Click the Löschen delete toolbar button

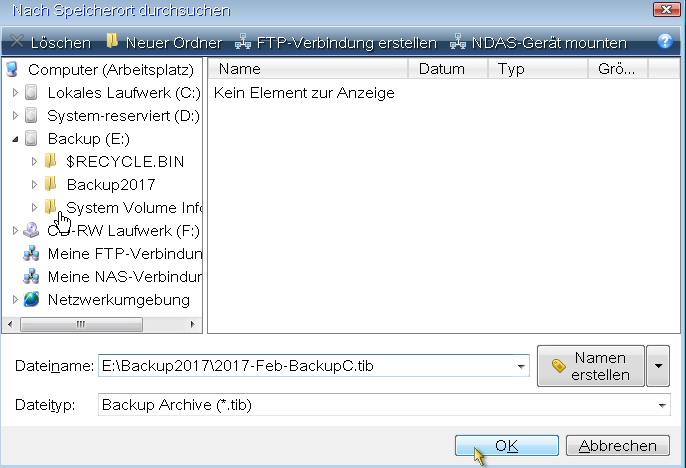point(50,43)
